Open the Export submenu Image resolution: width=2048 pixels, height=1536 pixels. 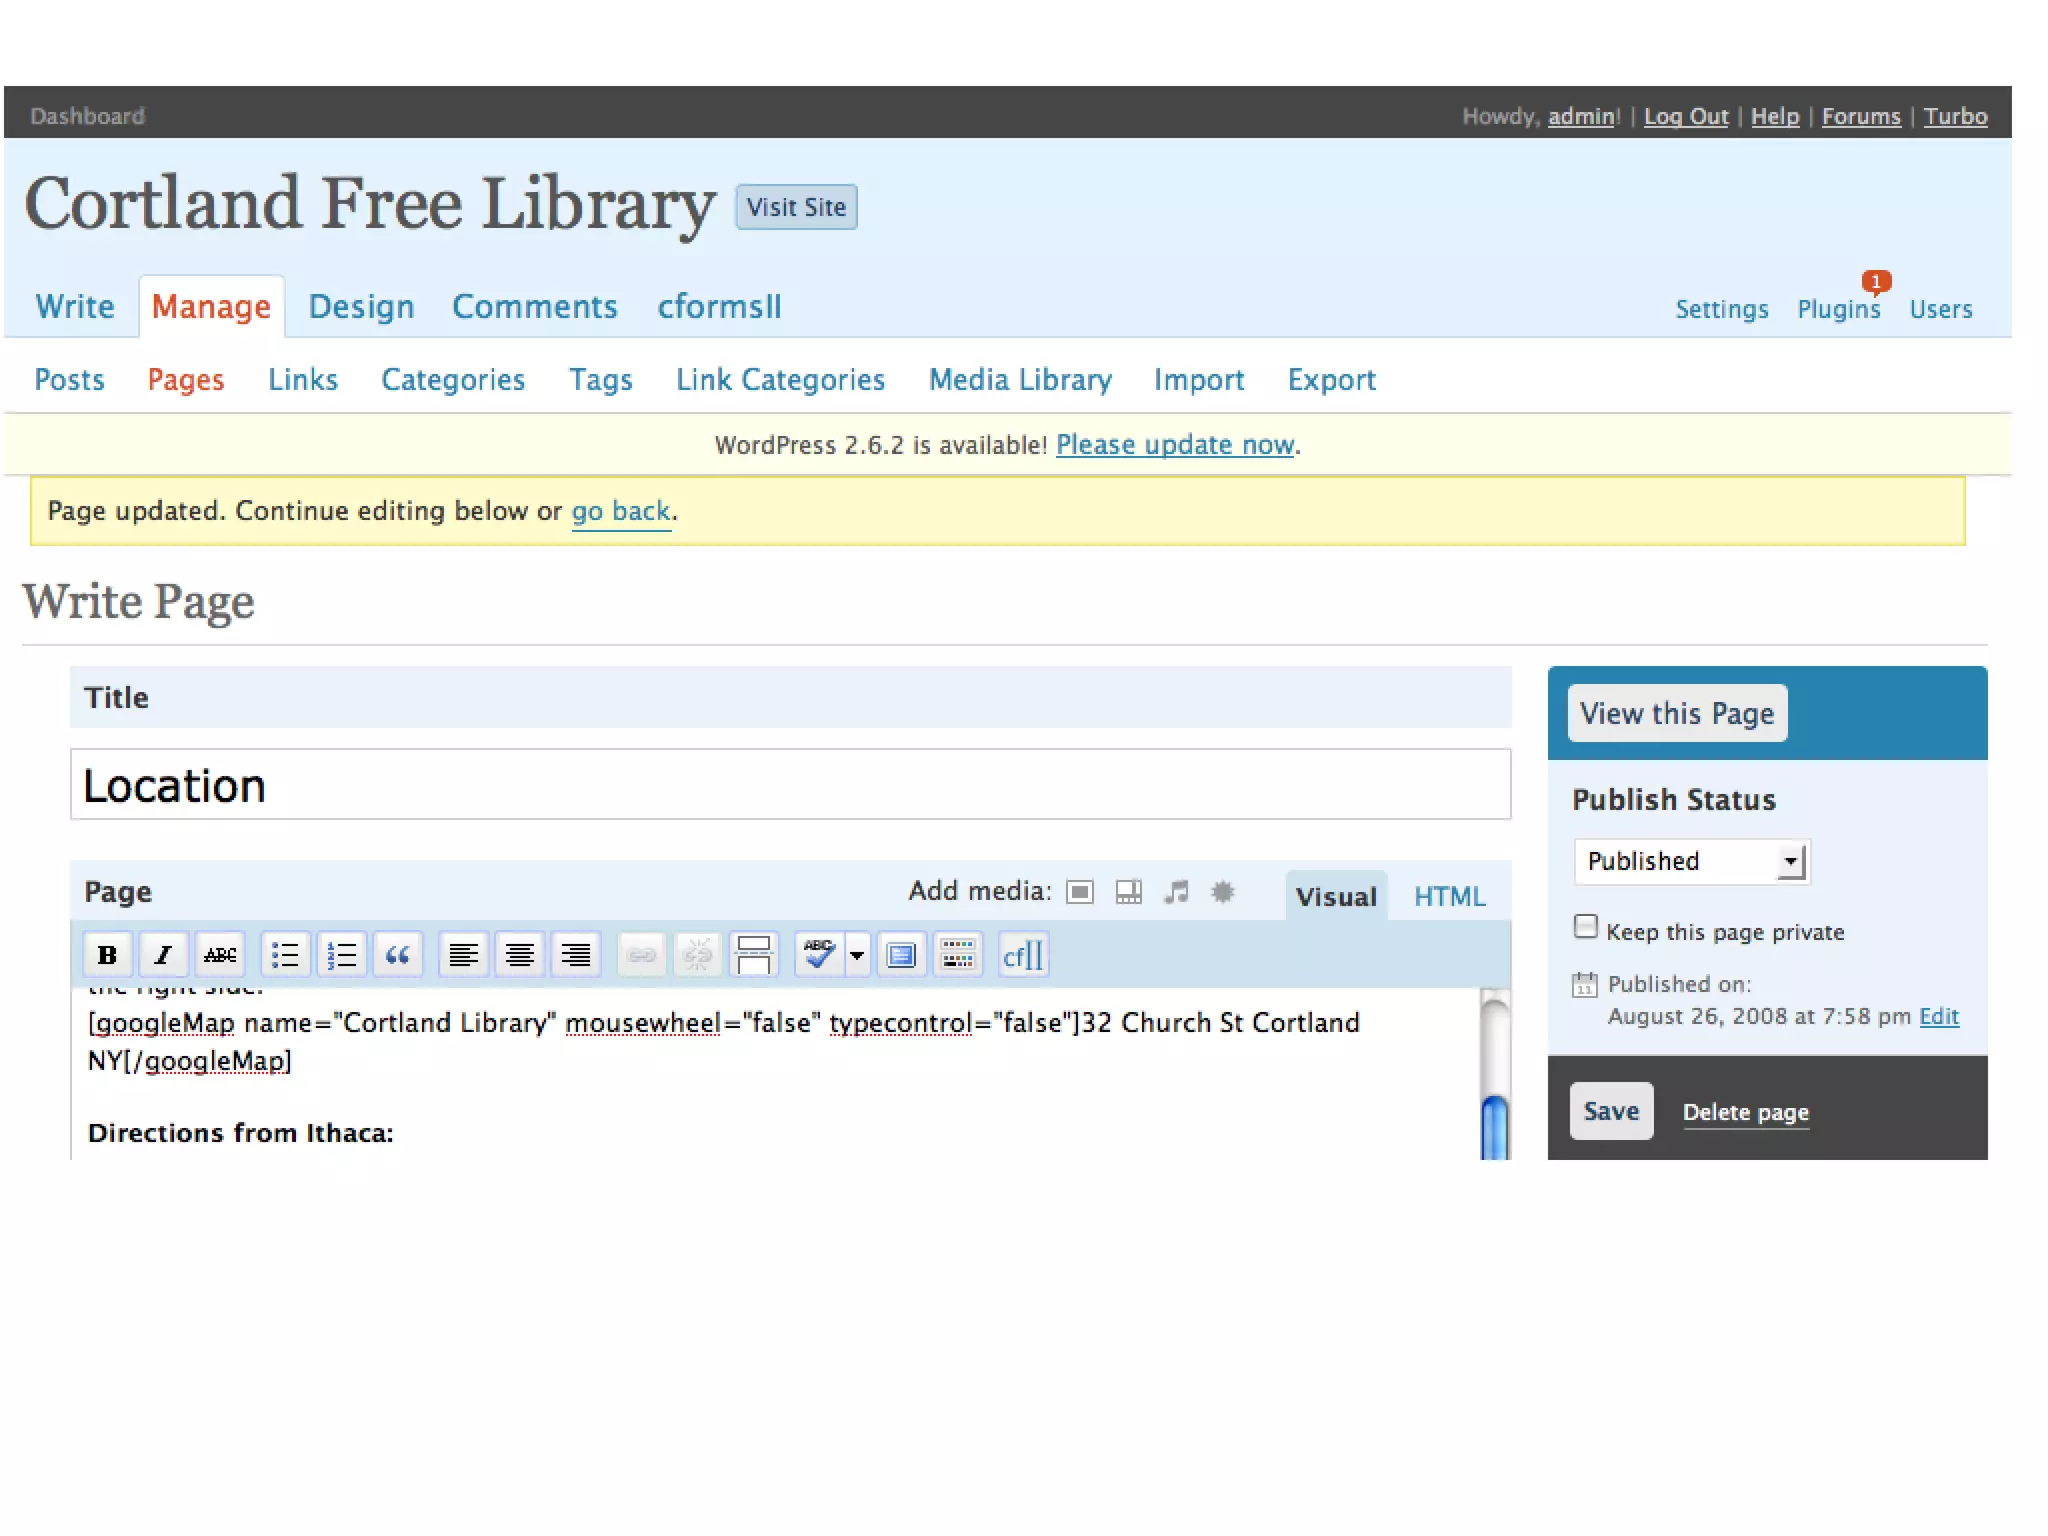click(x=1332, y=380)
